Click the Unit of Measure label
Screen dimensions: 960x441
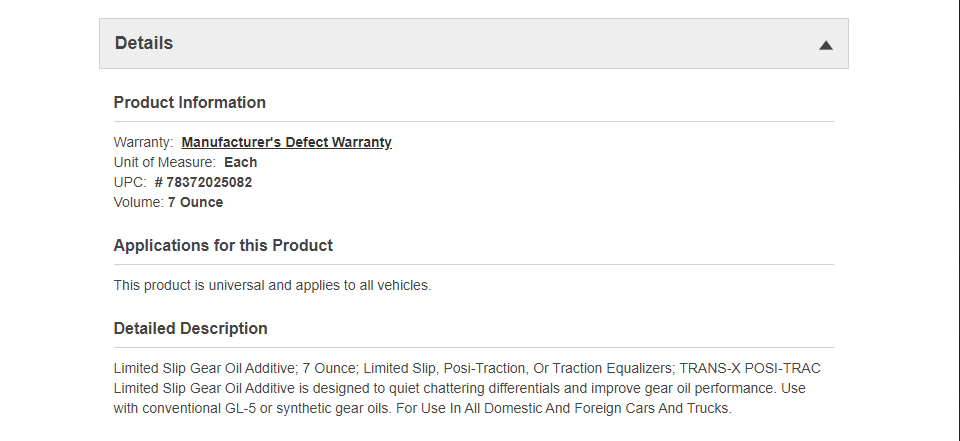(164, 162)
